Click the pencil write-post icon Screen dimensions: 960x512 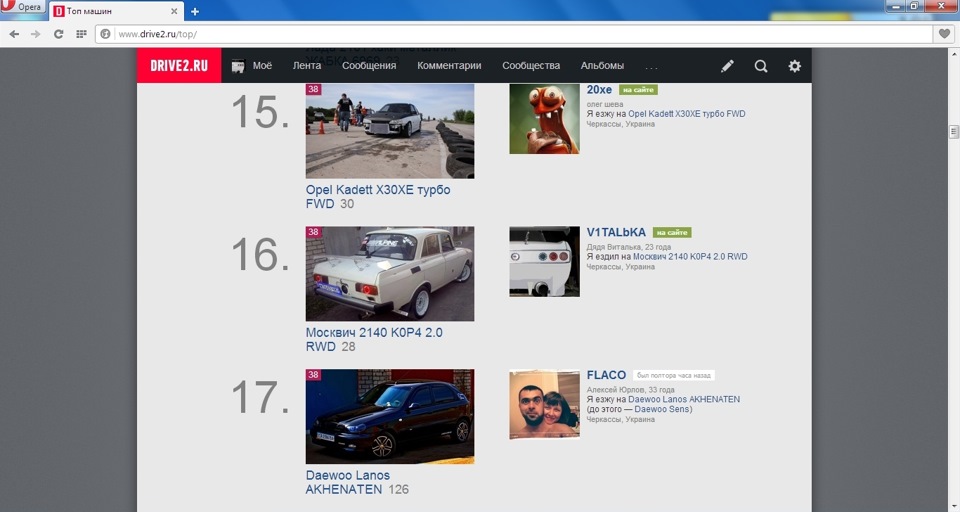pyautogui.click(x=727, y=66)
